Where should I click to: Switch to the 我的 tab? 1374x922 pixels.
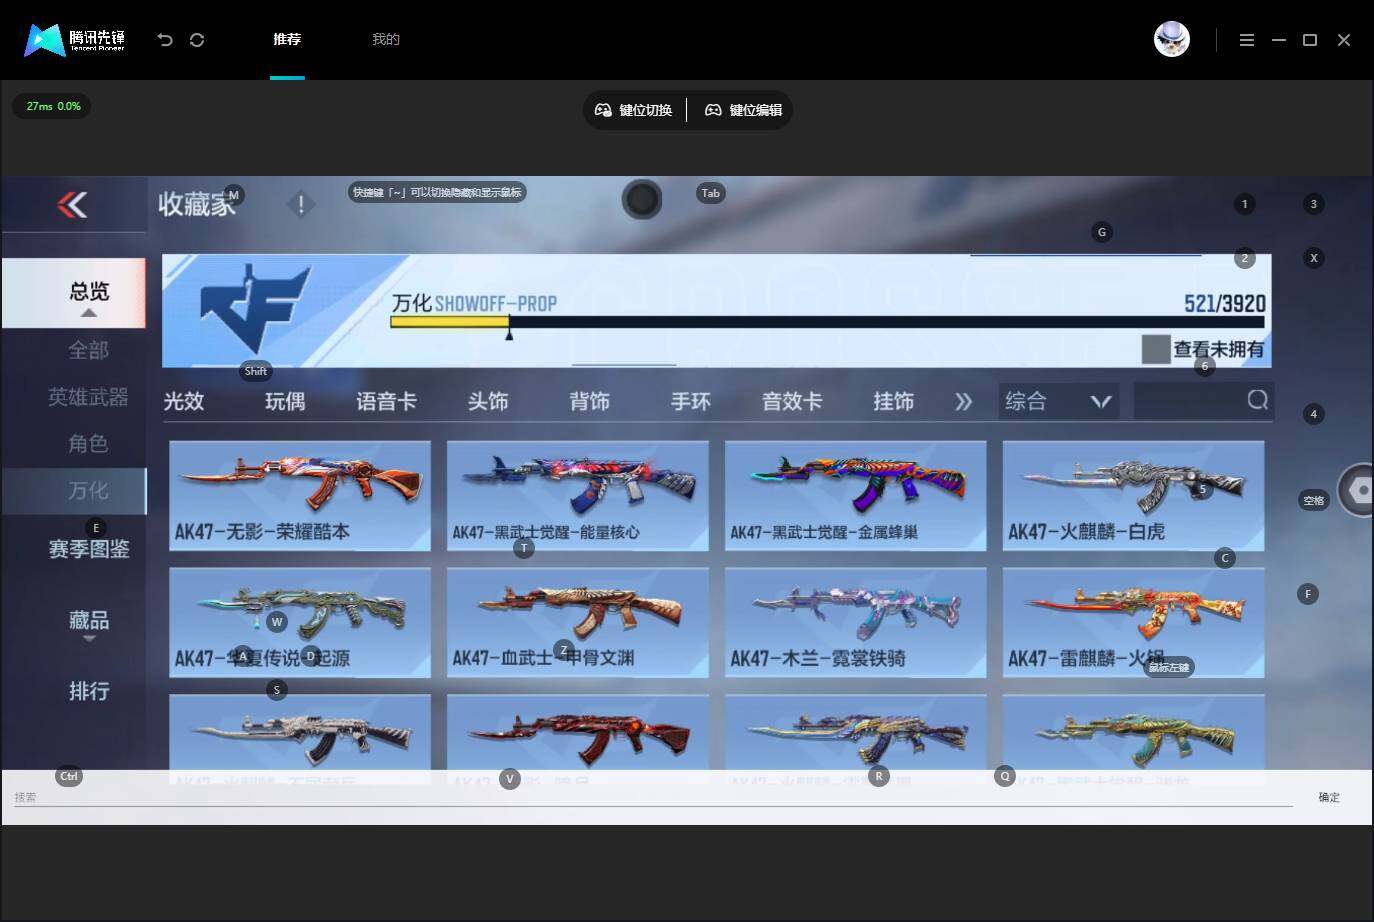pos(386,39)
